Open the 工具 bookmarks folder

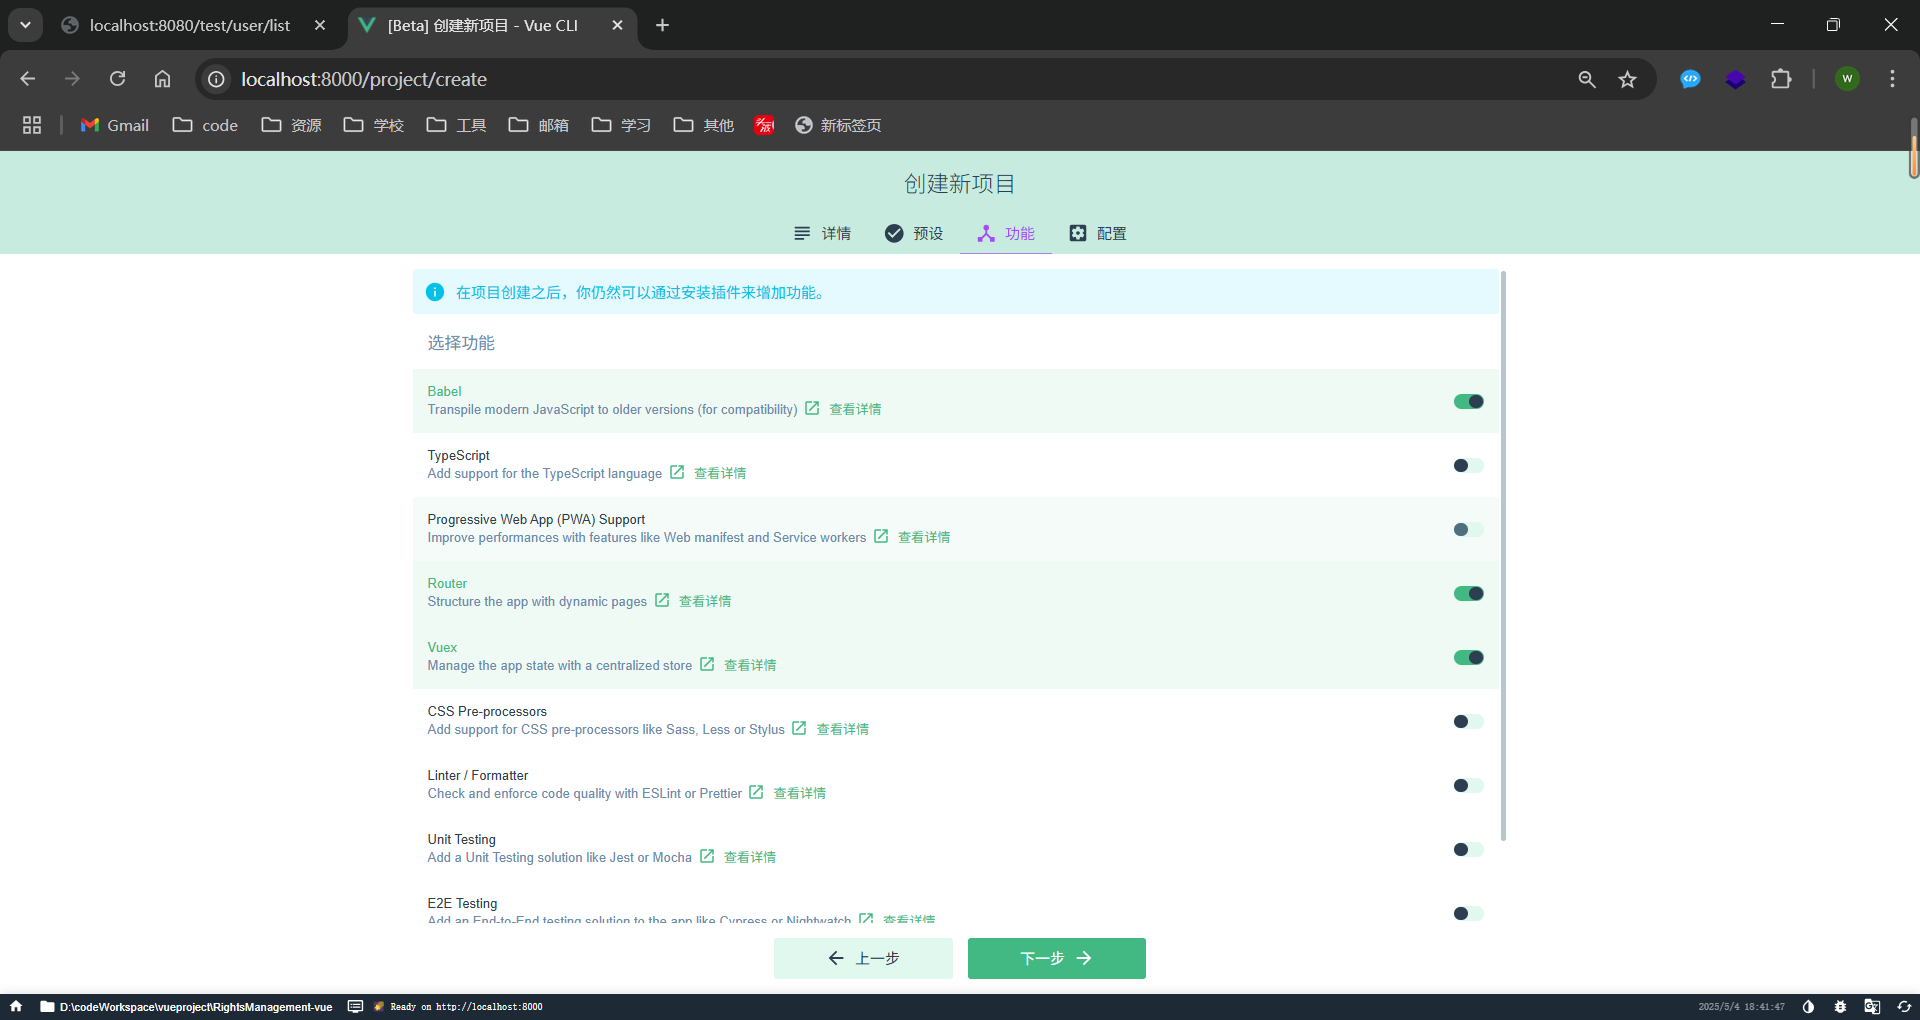(x=456, y=125)
